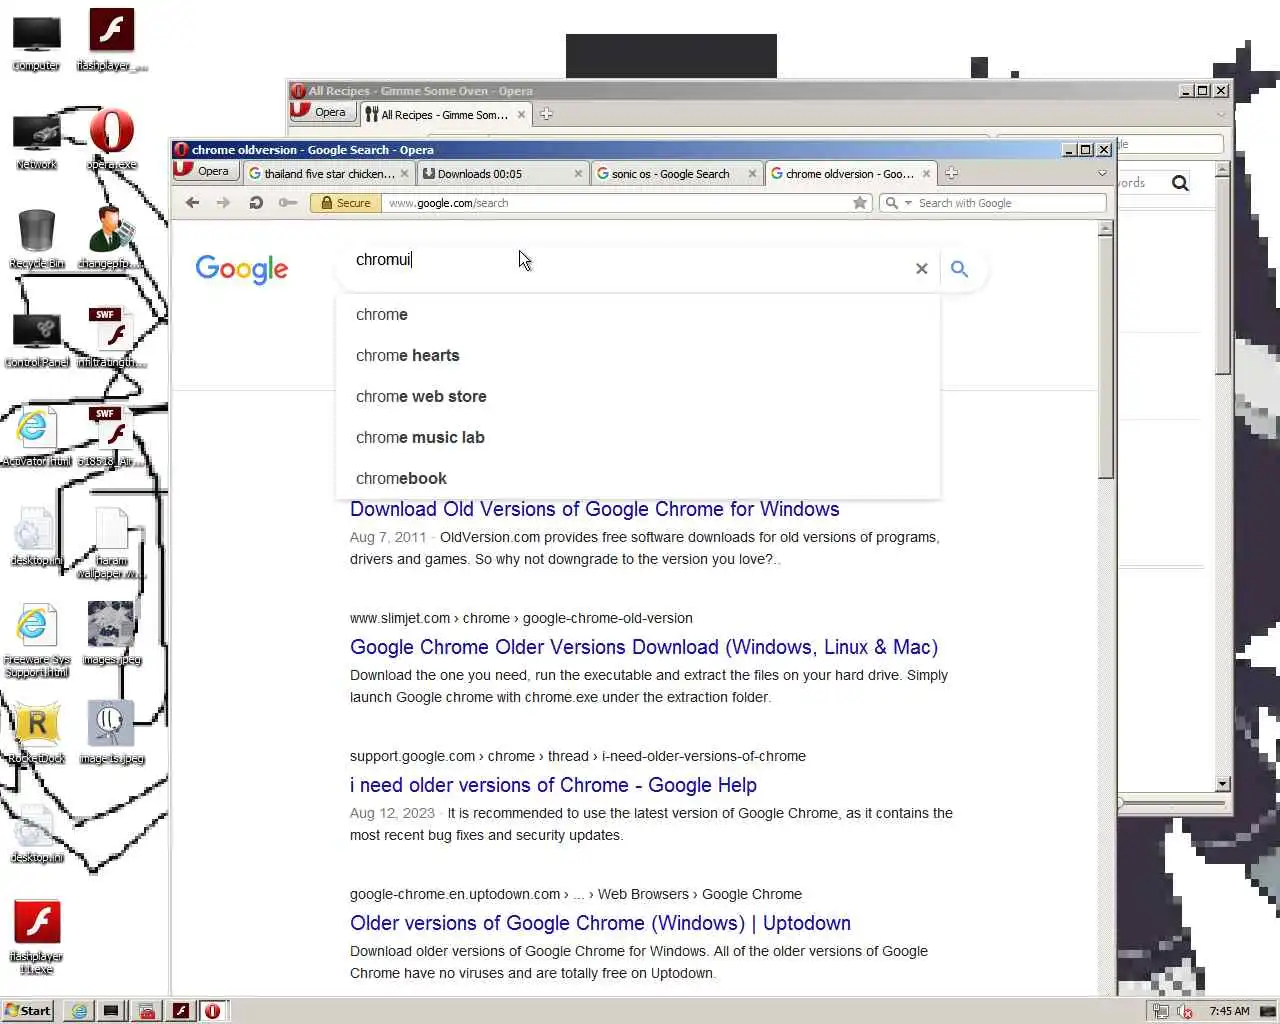1280x1024 pixels.
Task: Open the Computer desktop icon
Action: [x=36, y=43]
